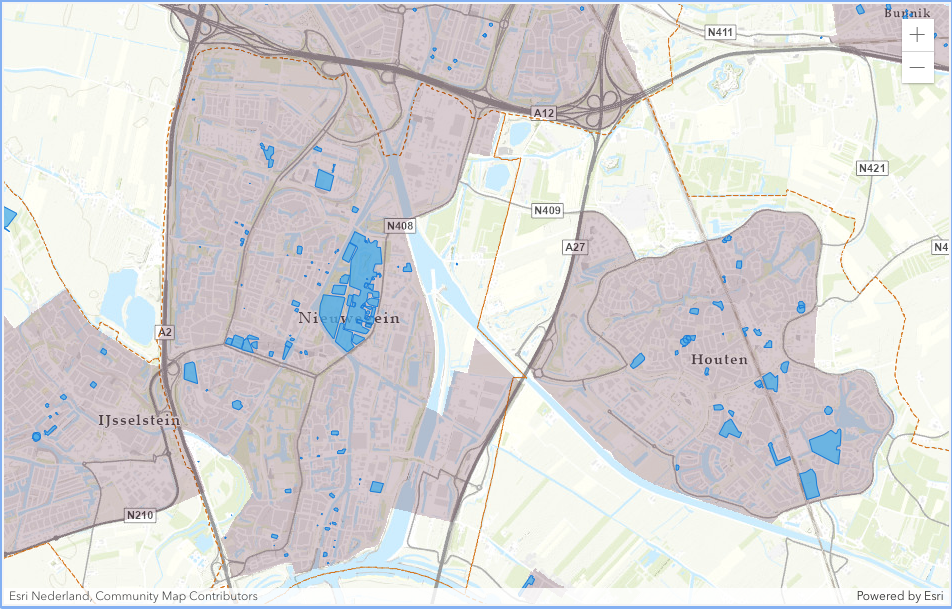
Task: Click the Nieuwegein city label
Action: click(x=349, y=319)
